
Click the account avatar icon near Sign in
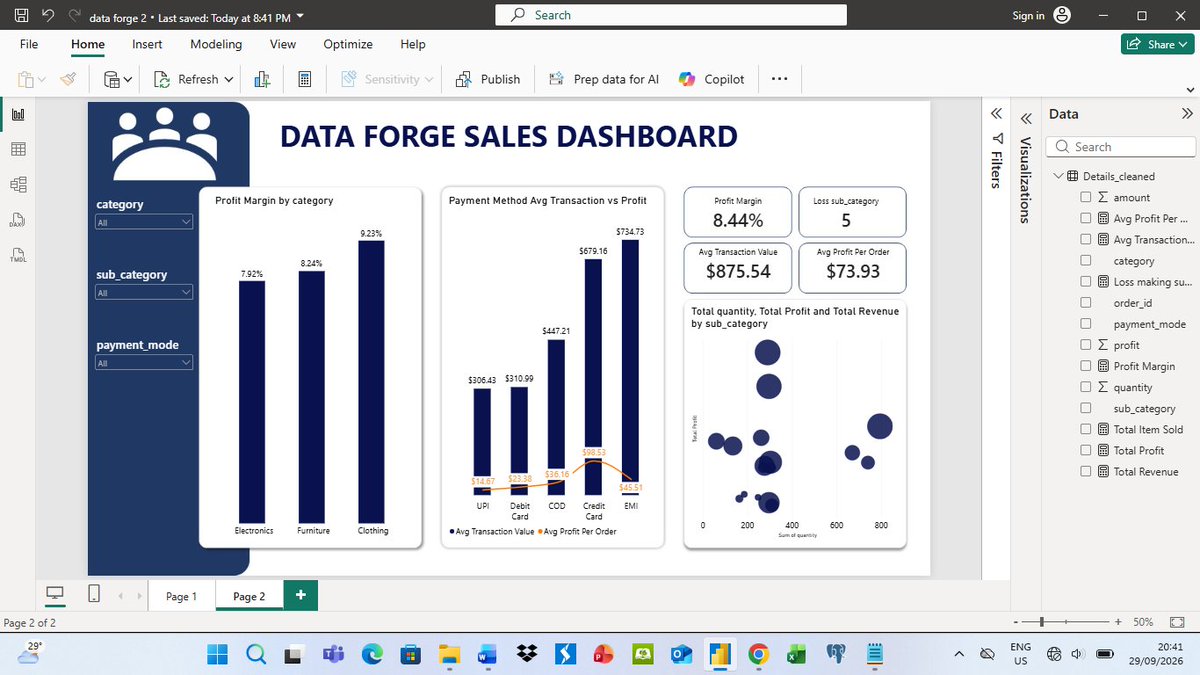tap(1062, 15)
